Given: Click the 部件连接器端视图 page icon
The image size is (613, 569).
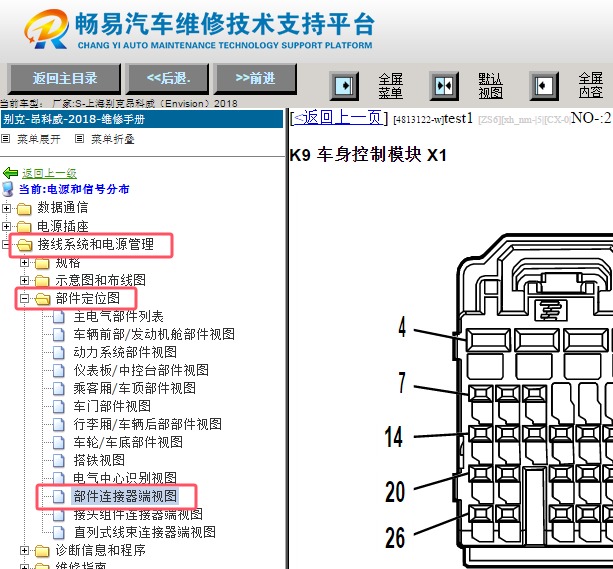Looking at the screenshot, I should coord(59,496).
